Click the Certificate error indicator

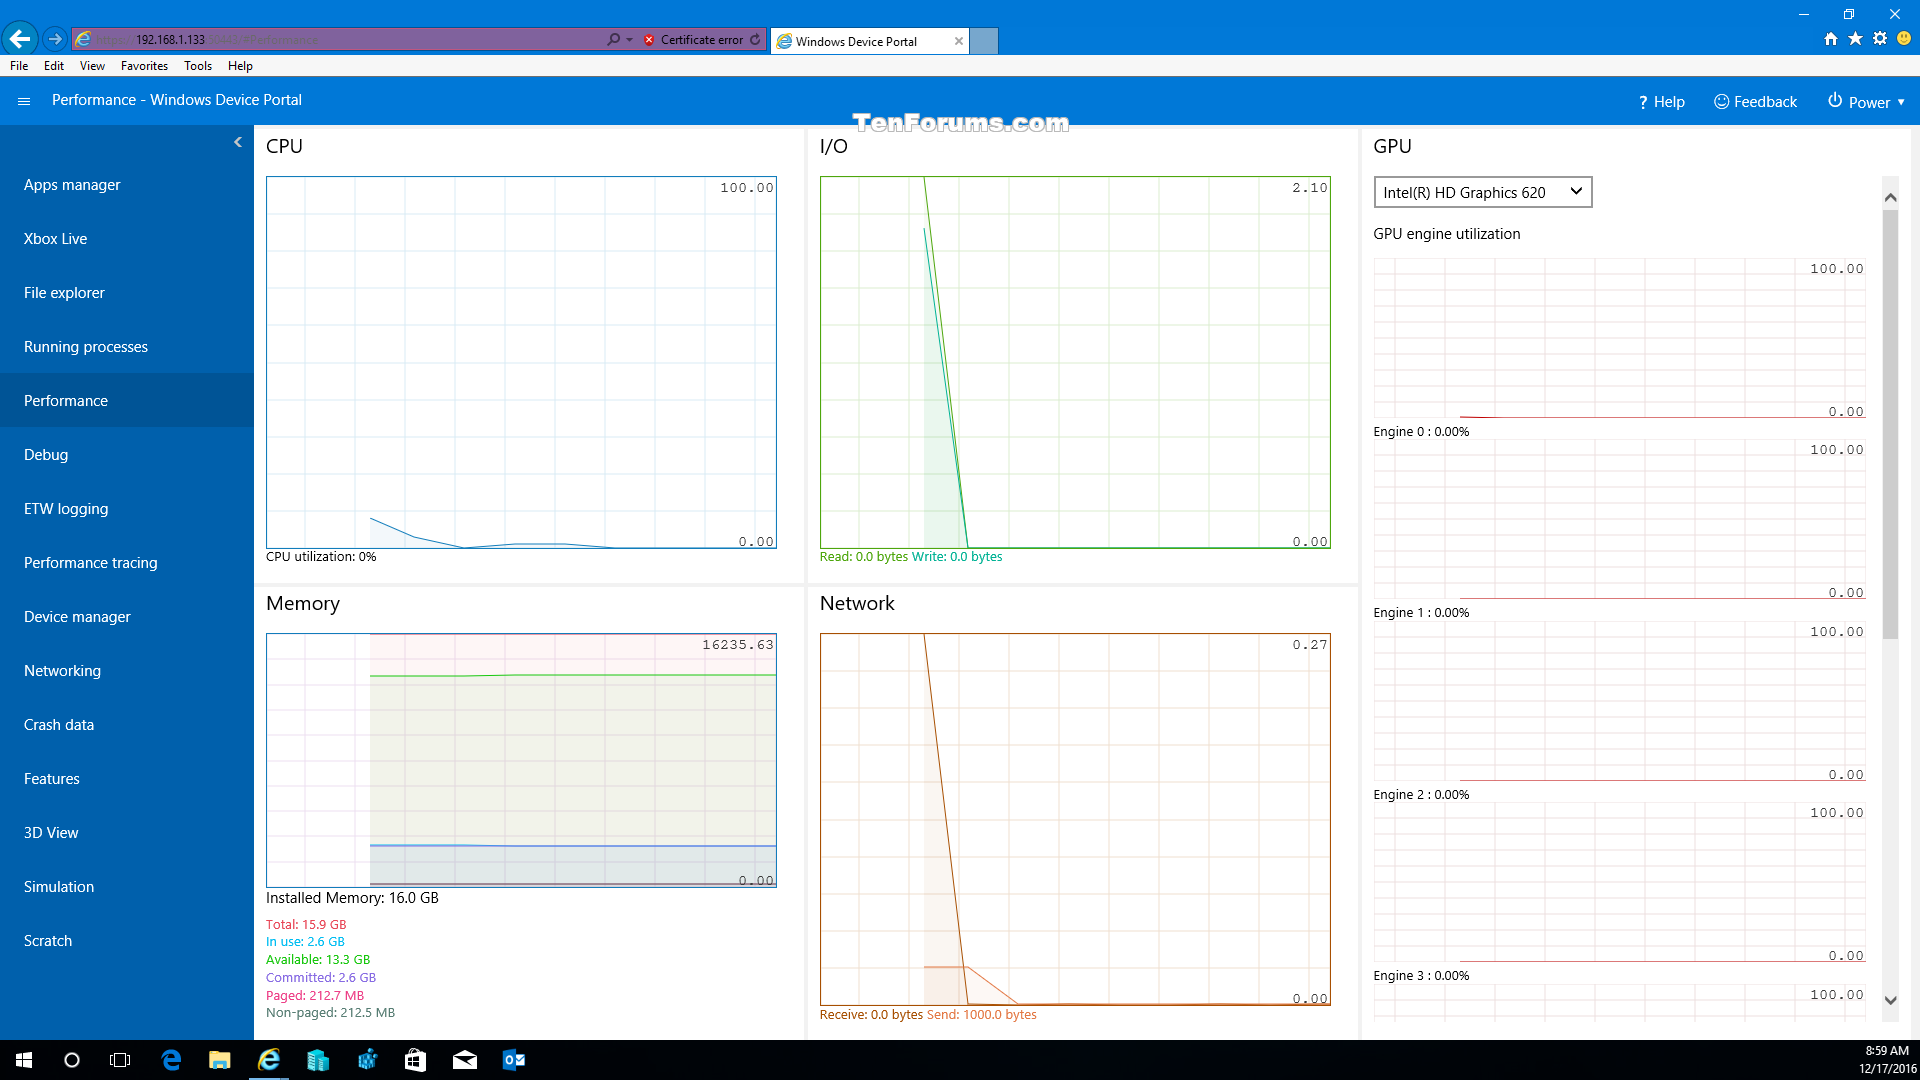point(694,40)
